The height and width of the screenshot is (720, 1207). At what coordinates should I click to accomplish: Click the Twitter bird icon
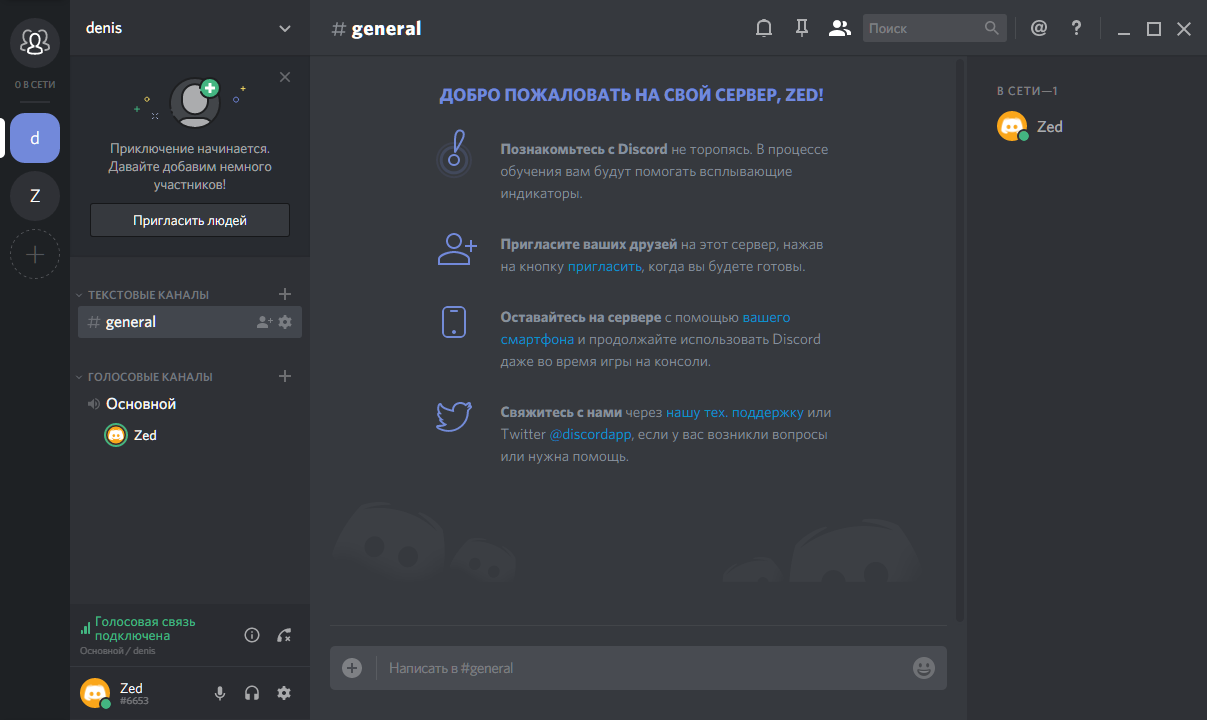pos(454,415)
